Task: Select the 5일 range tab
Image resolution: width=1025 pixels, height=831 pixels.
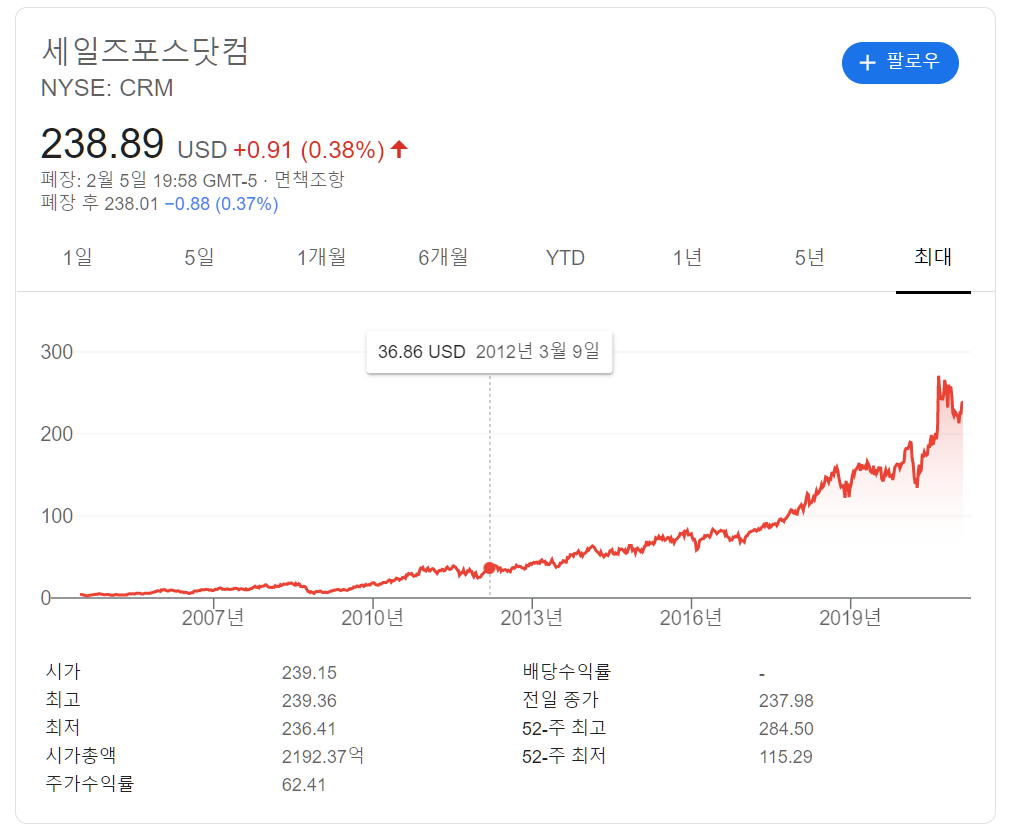Action: click(x=199, y=258)
